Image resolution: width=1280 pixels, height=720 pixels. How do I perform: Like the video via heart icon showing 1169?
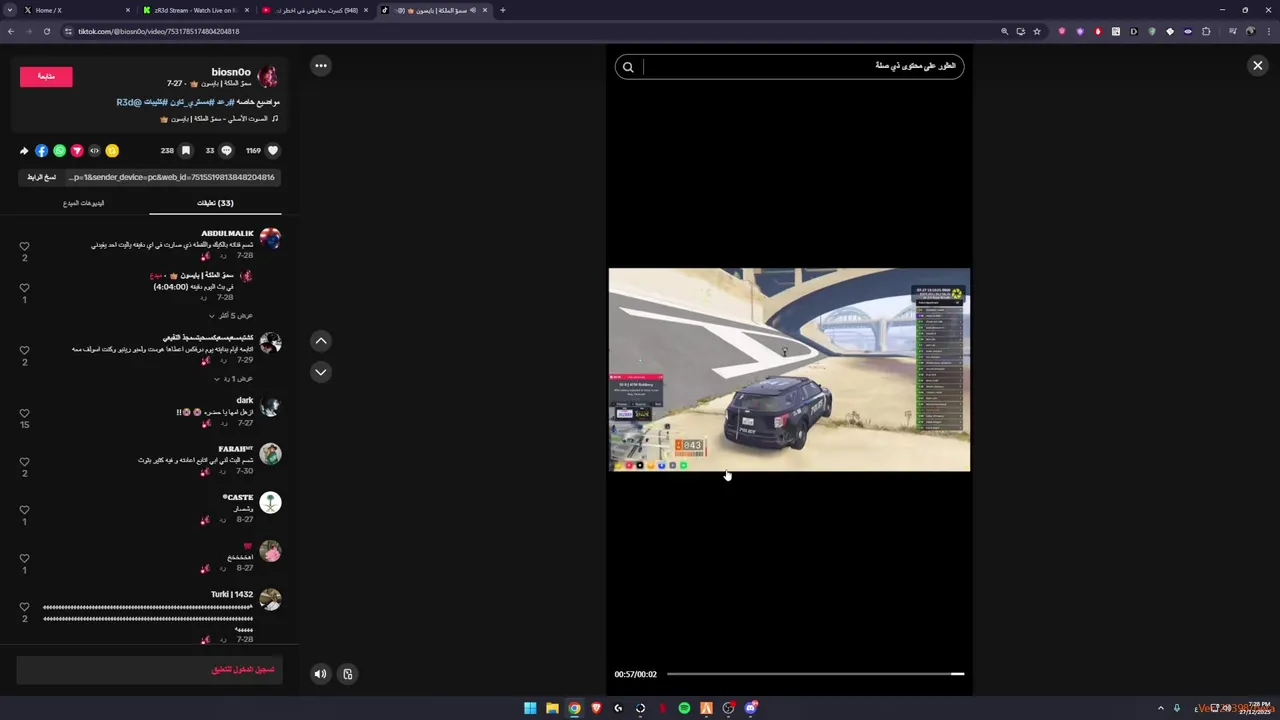click(272, 151)
